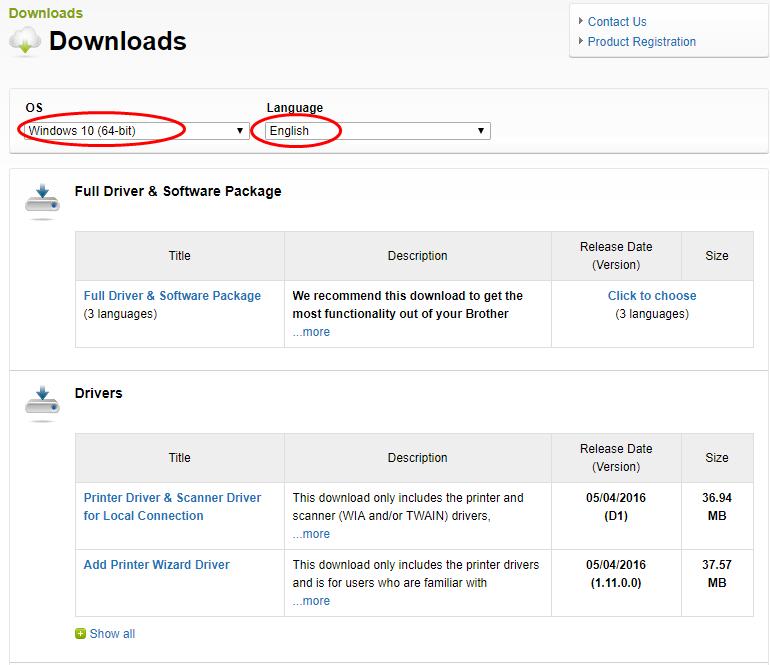Click the cloud download icon beside Downloads heading
This screenshot has height=665, width=770.
[25, 41]
